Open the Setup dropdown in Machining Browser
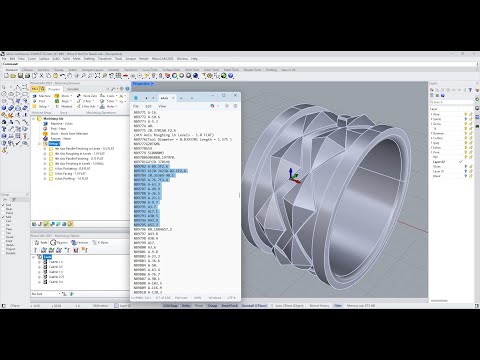Viewport: 480px width, 360px height. [41, 106]
